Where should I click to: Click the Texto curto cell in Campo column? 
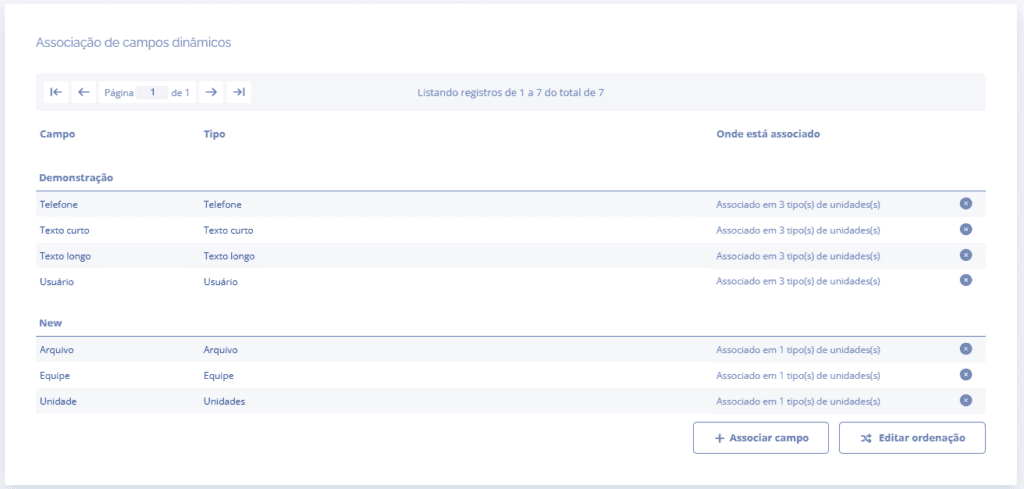tap(65, 230)
